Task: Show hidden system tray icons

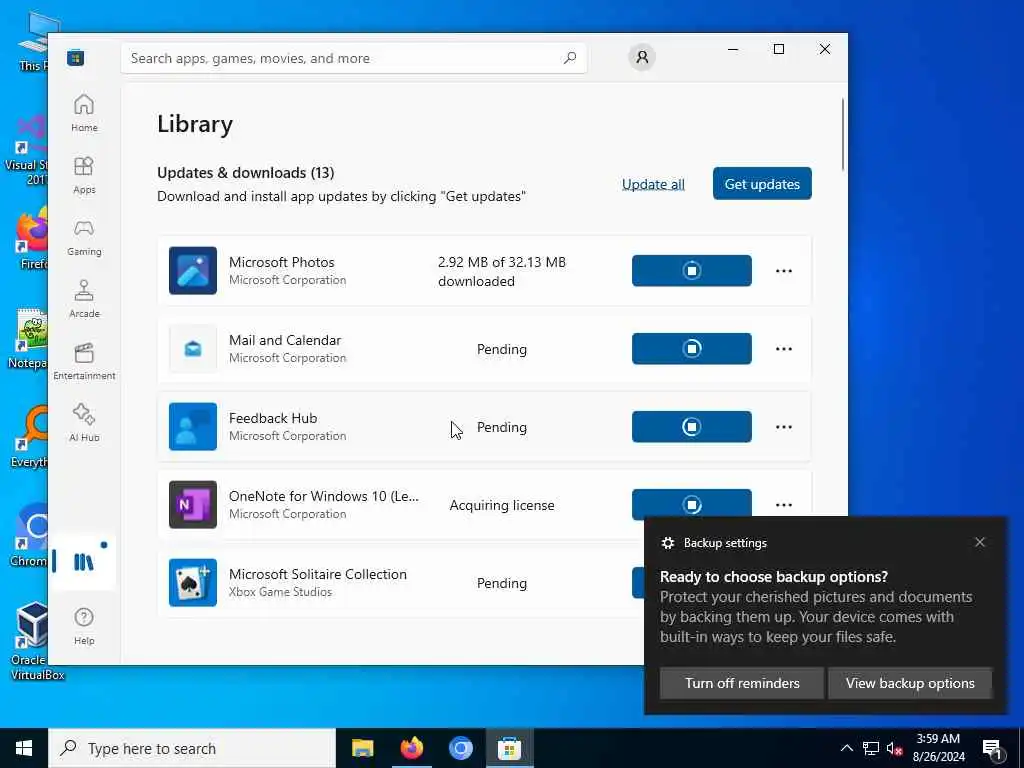Action: [846, 748]
